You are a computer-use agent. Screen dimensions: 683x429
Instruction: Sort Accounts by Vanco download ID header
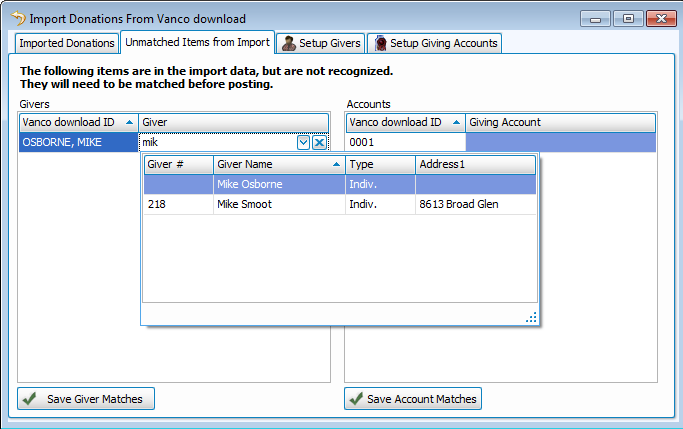[405, 122]
